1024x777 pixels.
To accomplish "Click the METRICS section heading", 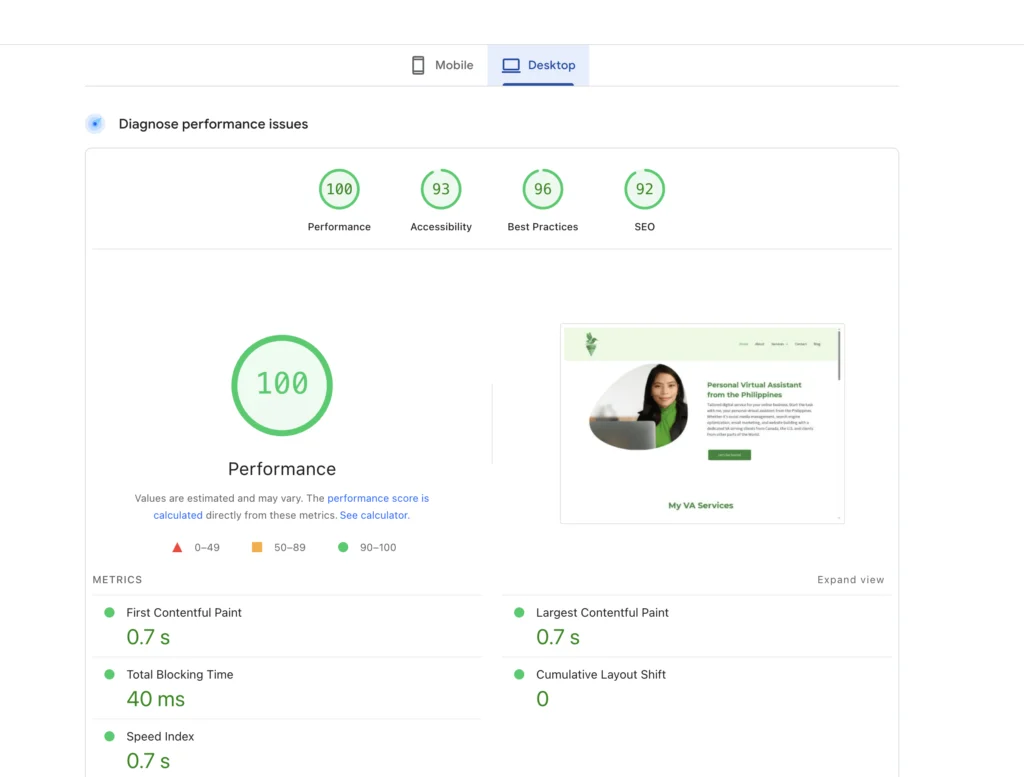I will click(x=117, y=580).
